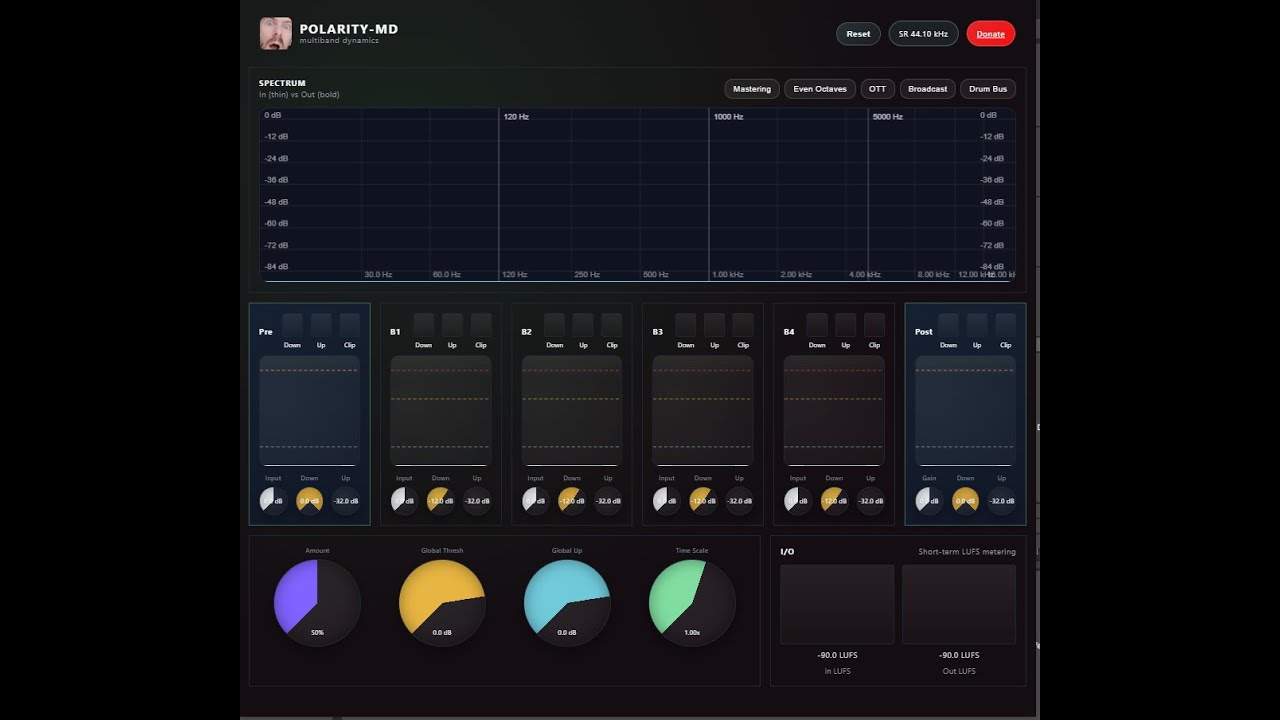Click the Post Up knob
This screenshot has width=1280, height=720.
[x=1001, y=500]
